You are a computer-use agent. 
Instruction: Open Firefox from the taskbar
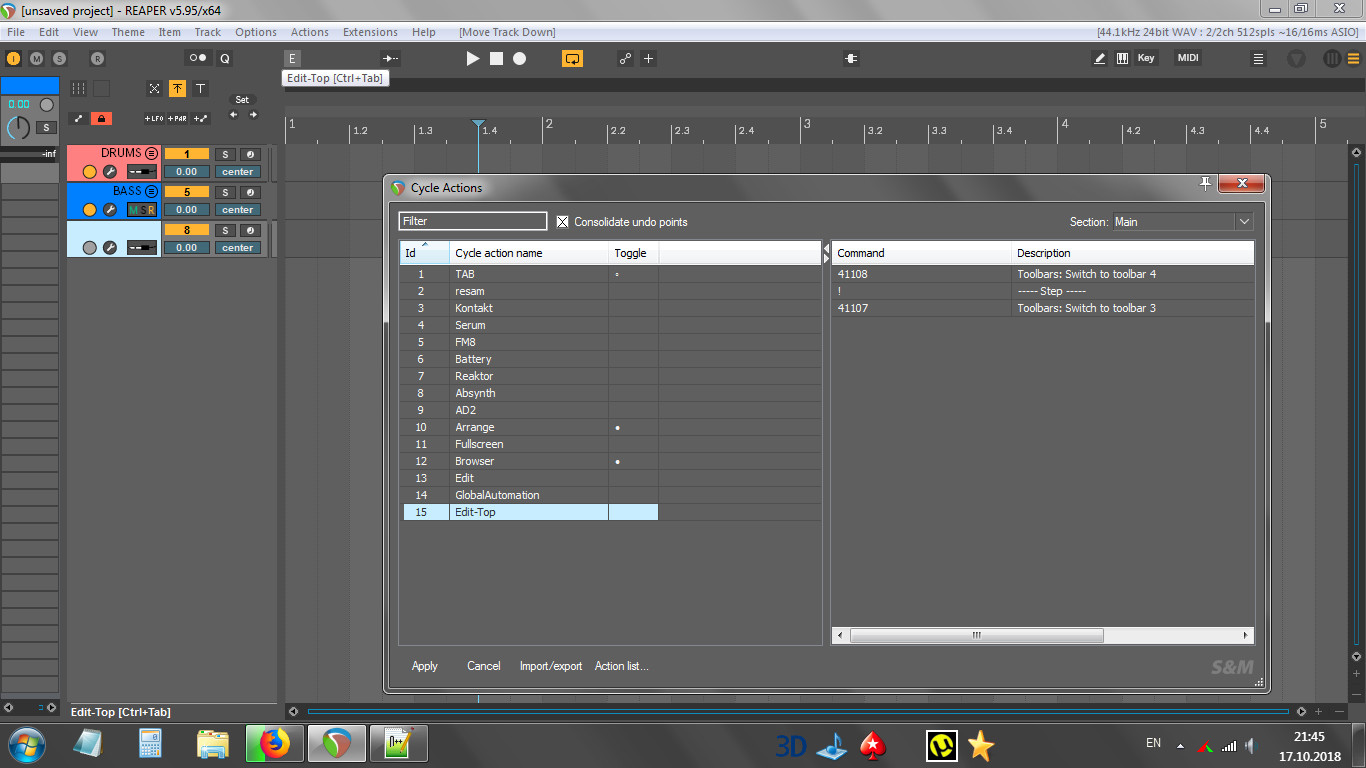click(x=273, y=744)
